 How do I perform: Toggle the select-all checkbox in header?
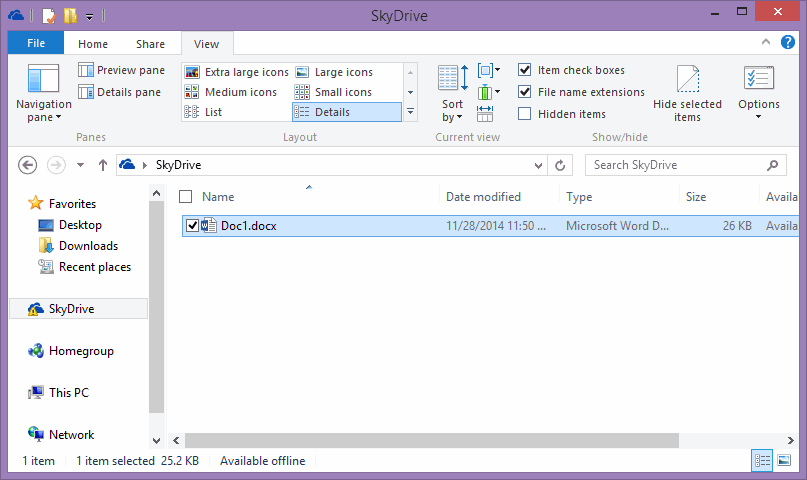pos(185,197)
